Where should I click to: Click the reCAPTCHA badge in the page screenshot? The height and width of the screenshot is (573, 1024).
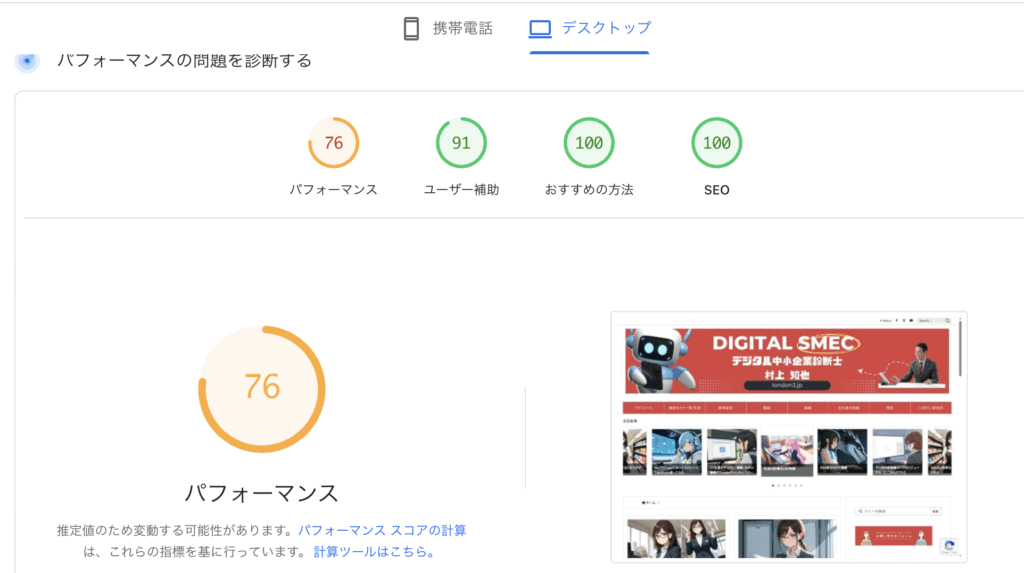(949, 546)
